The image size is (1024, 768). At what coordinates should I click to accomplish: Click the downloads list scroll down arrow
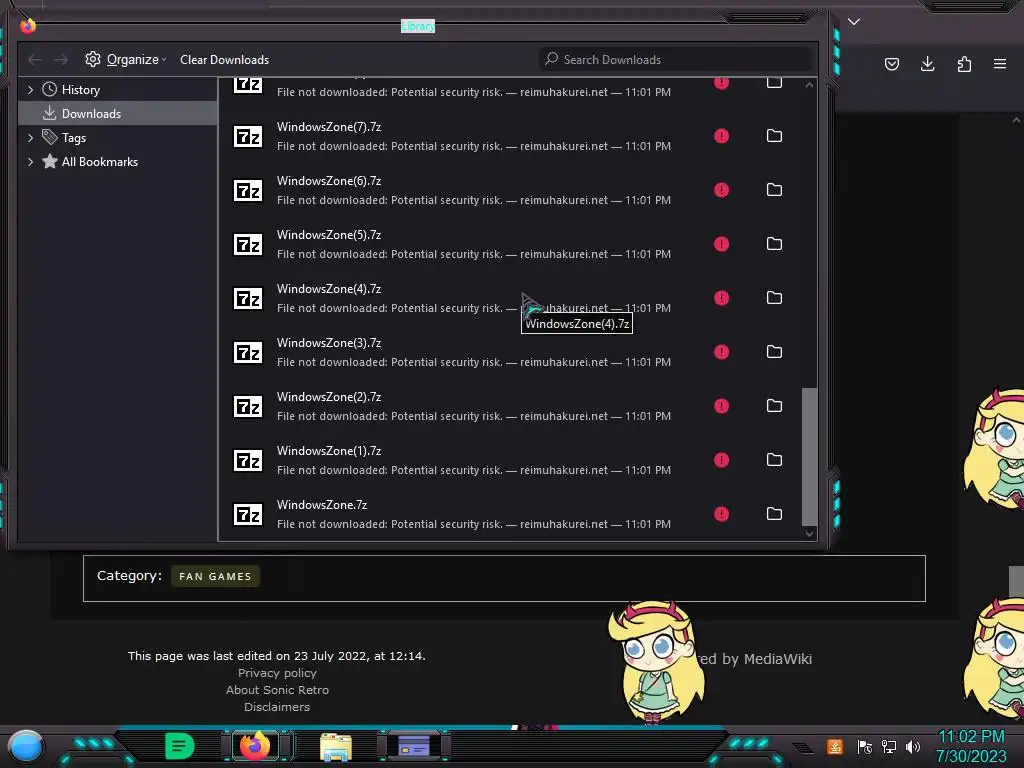pyautogui.click(x=809, y=534)
